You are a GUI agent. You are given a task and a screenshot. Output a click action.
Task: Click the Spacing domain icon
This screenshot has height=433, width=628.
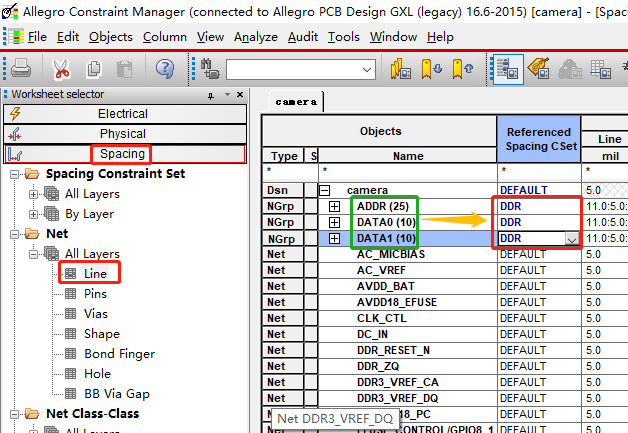point(15,154)
